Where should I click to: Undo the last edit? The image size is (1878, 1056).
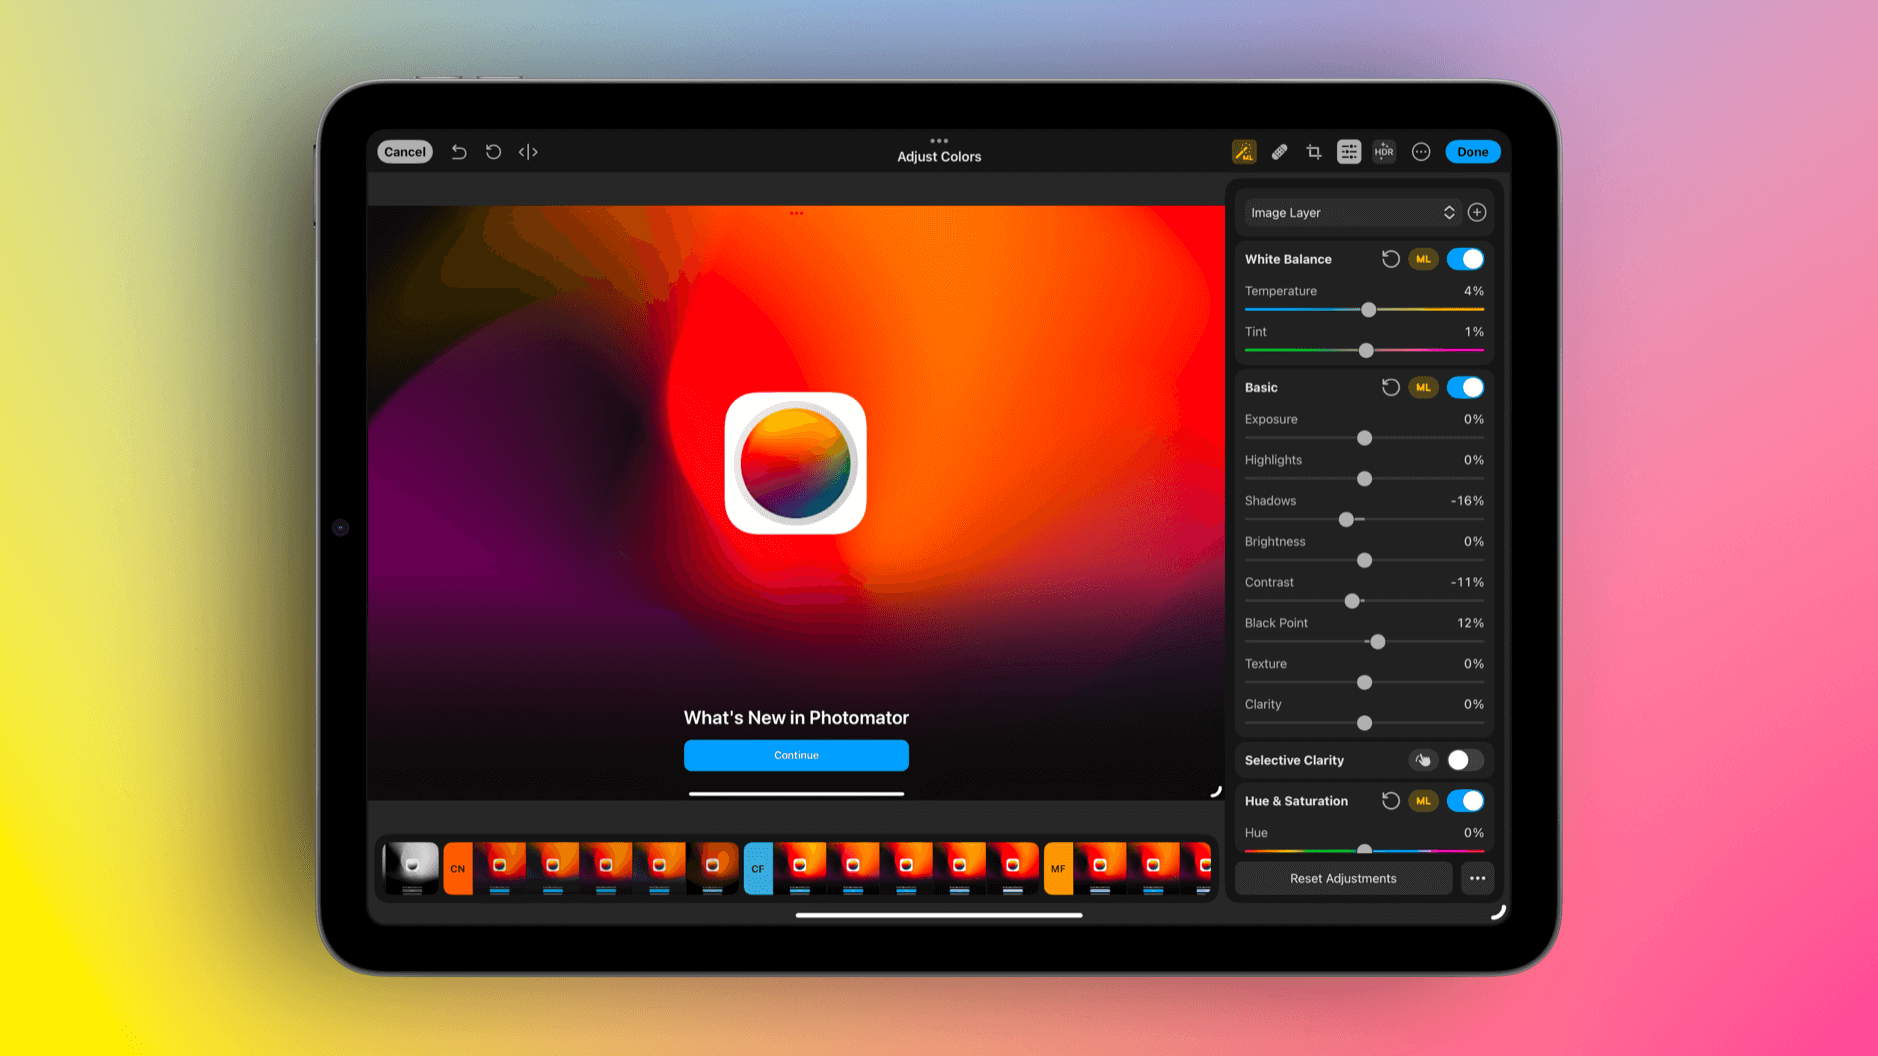tap(459, 152)
